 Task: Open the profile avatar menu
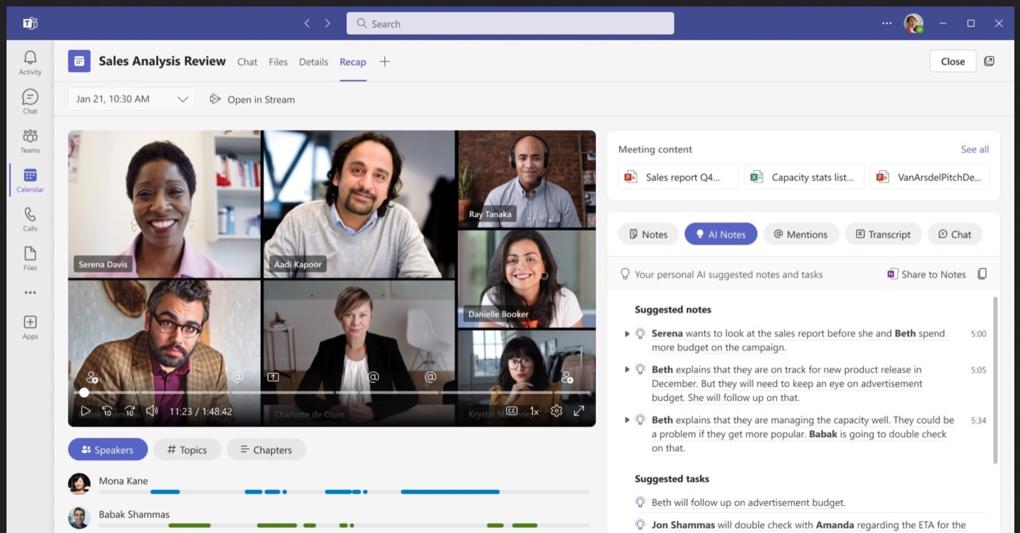913,23
